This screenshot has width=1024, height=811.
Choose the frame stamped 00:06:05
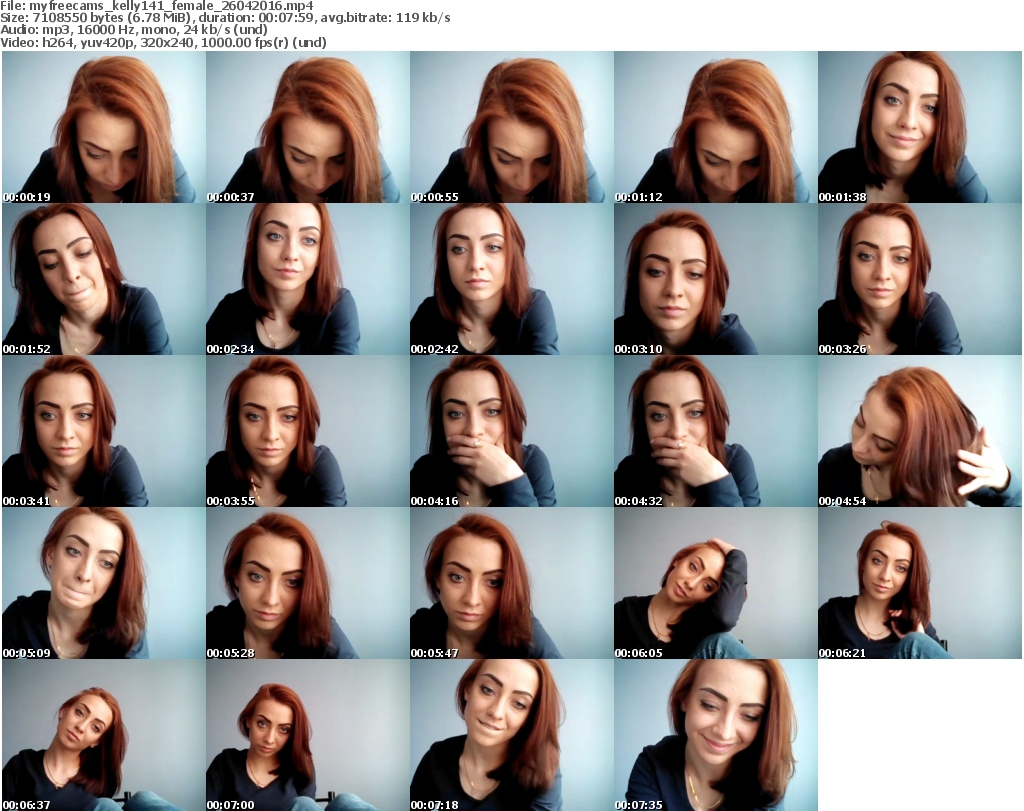(x=715, y=583)
